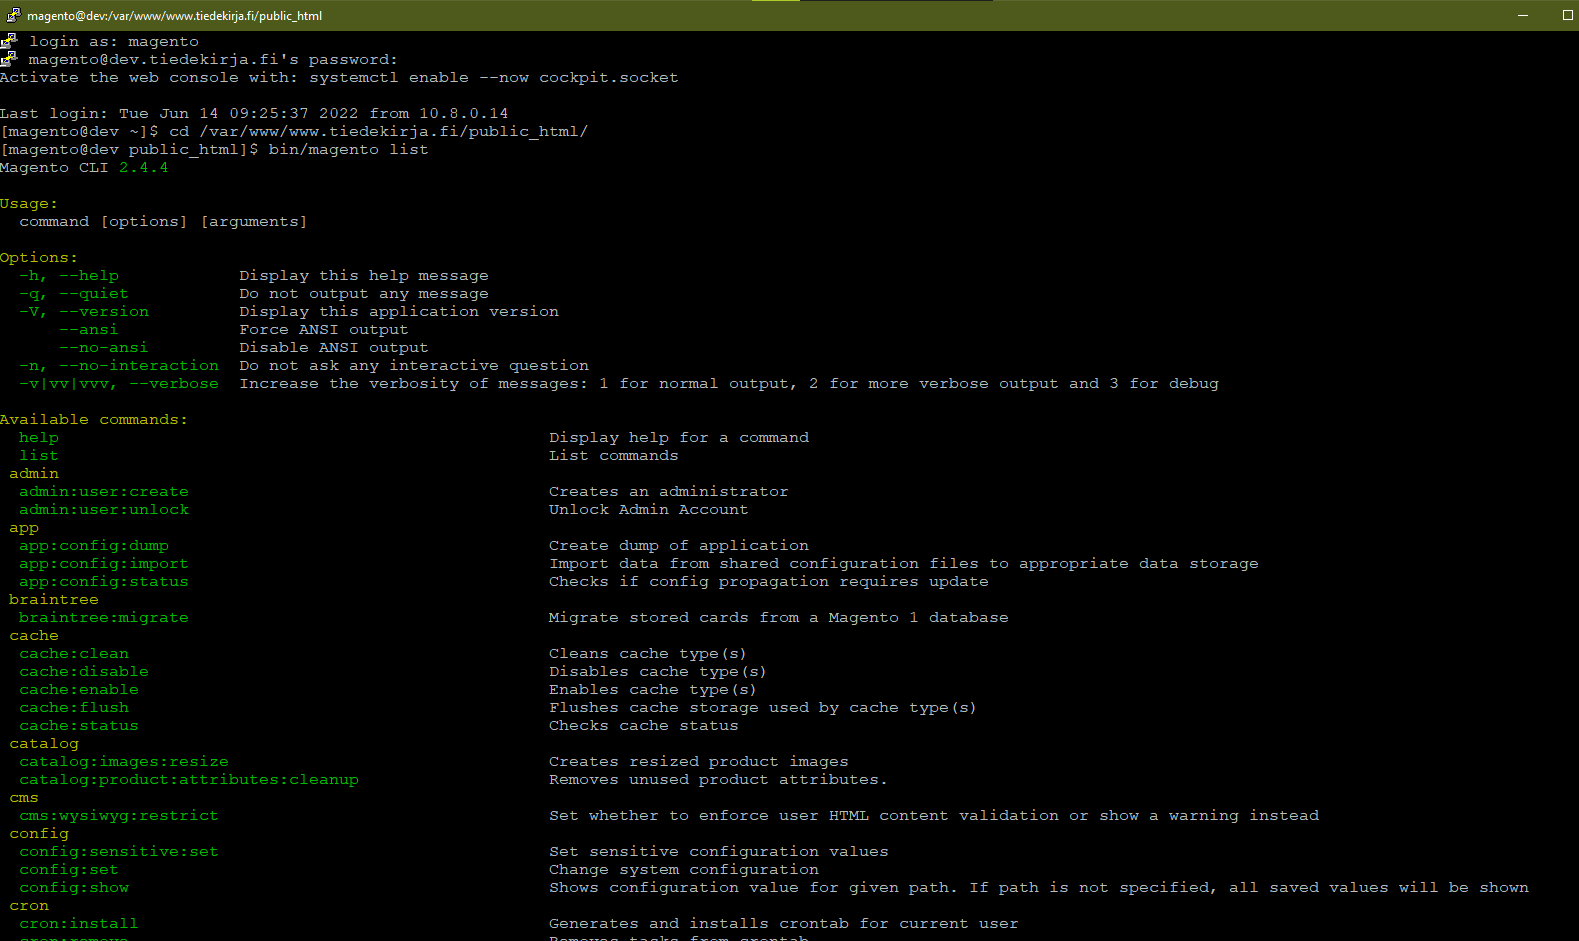Viewport: 1579px width, 941px height.
Task: Click the 'help' command entry
Action: [x=39, y=438]
